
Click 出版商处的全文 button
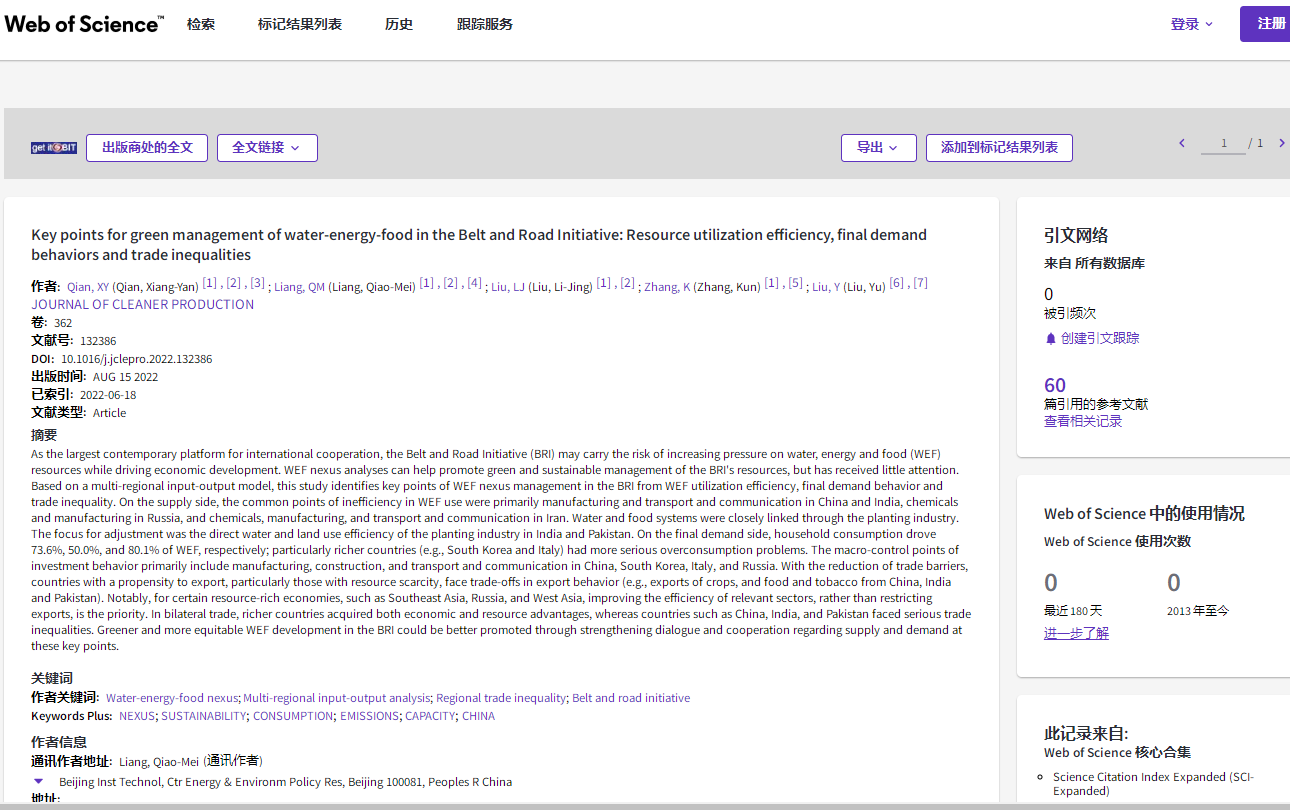click(x=147, y=148)
